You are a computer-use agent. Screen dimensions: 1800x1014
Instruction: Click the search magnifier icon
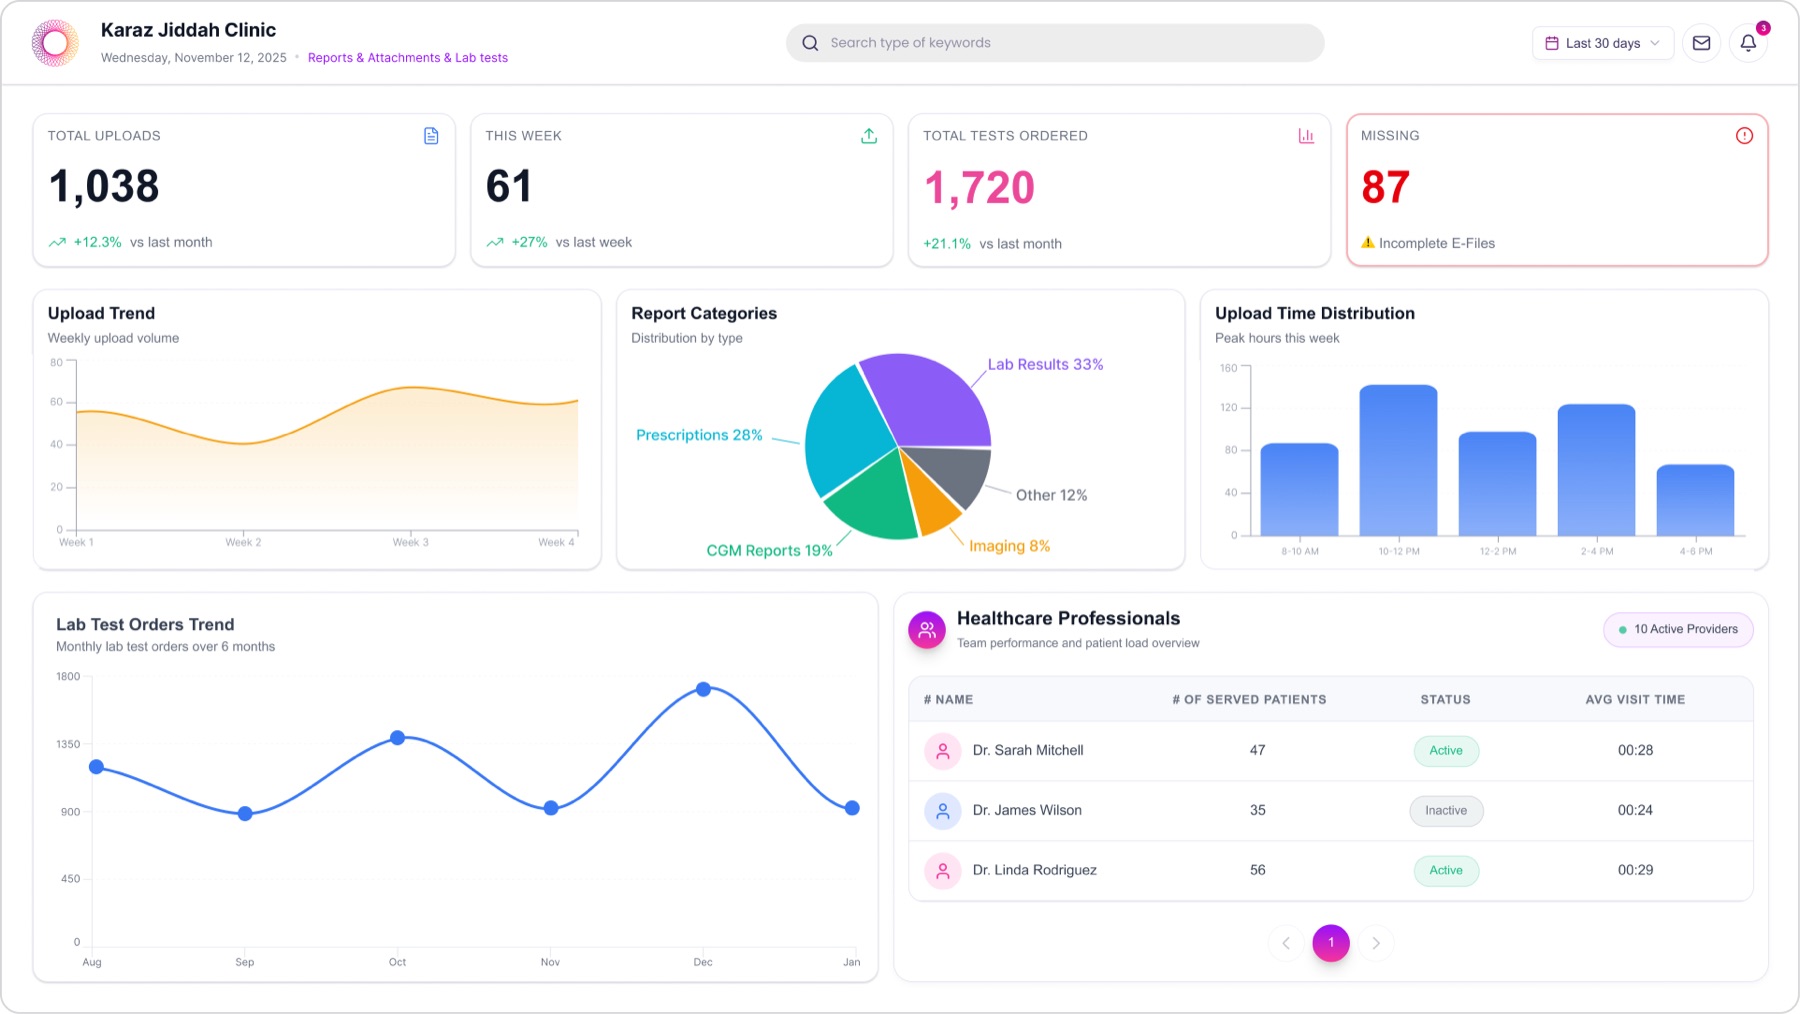pos(810,43)
